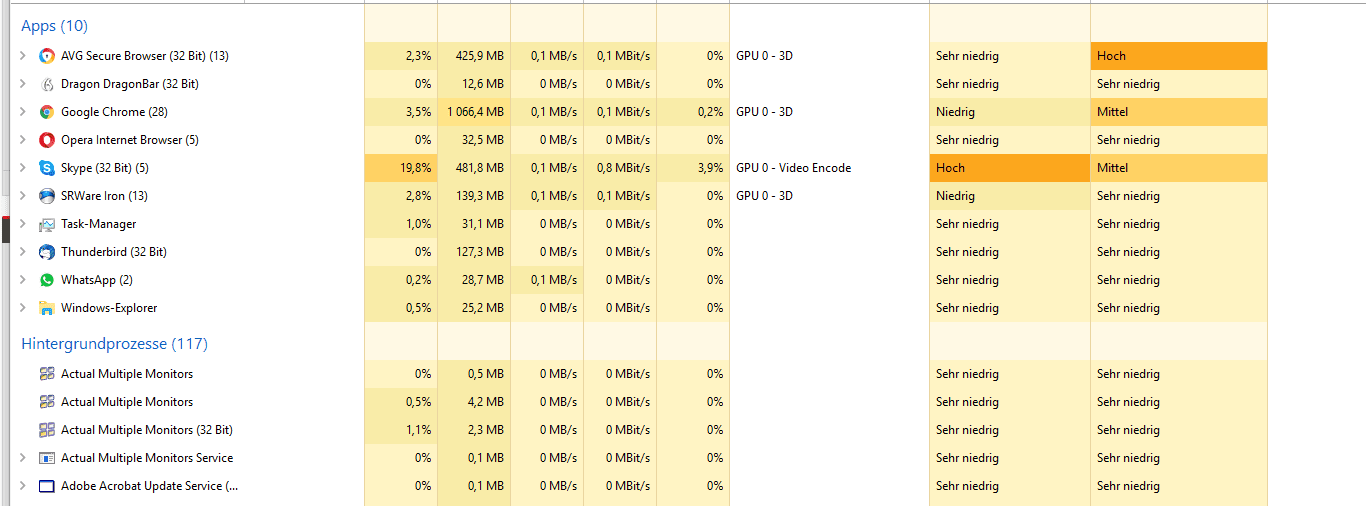1366x506 pixels.
Task: Click the GPU 0 - Video Encode cell
Action: (794, 168)
